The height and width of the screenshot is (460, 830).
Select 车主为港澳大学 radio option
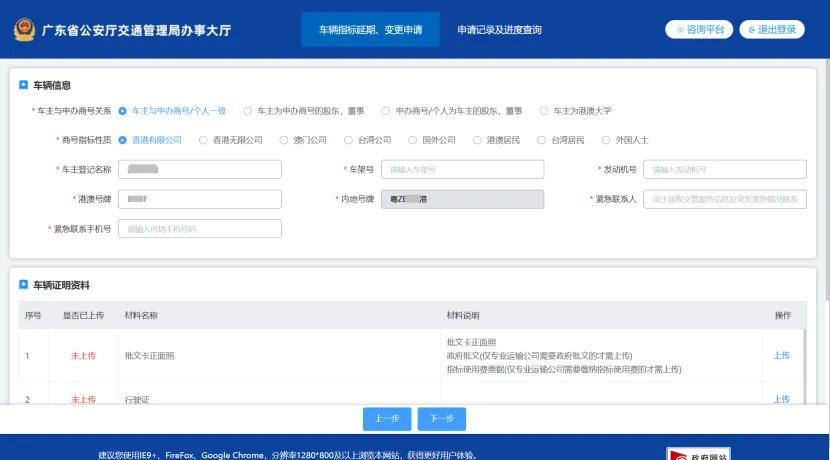click(x=544, y=111)
